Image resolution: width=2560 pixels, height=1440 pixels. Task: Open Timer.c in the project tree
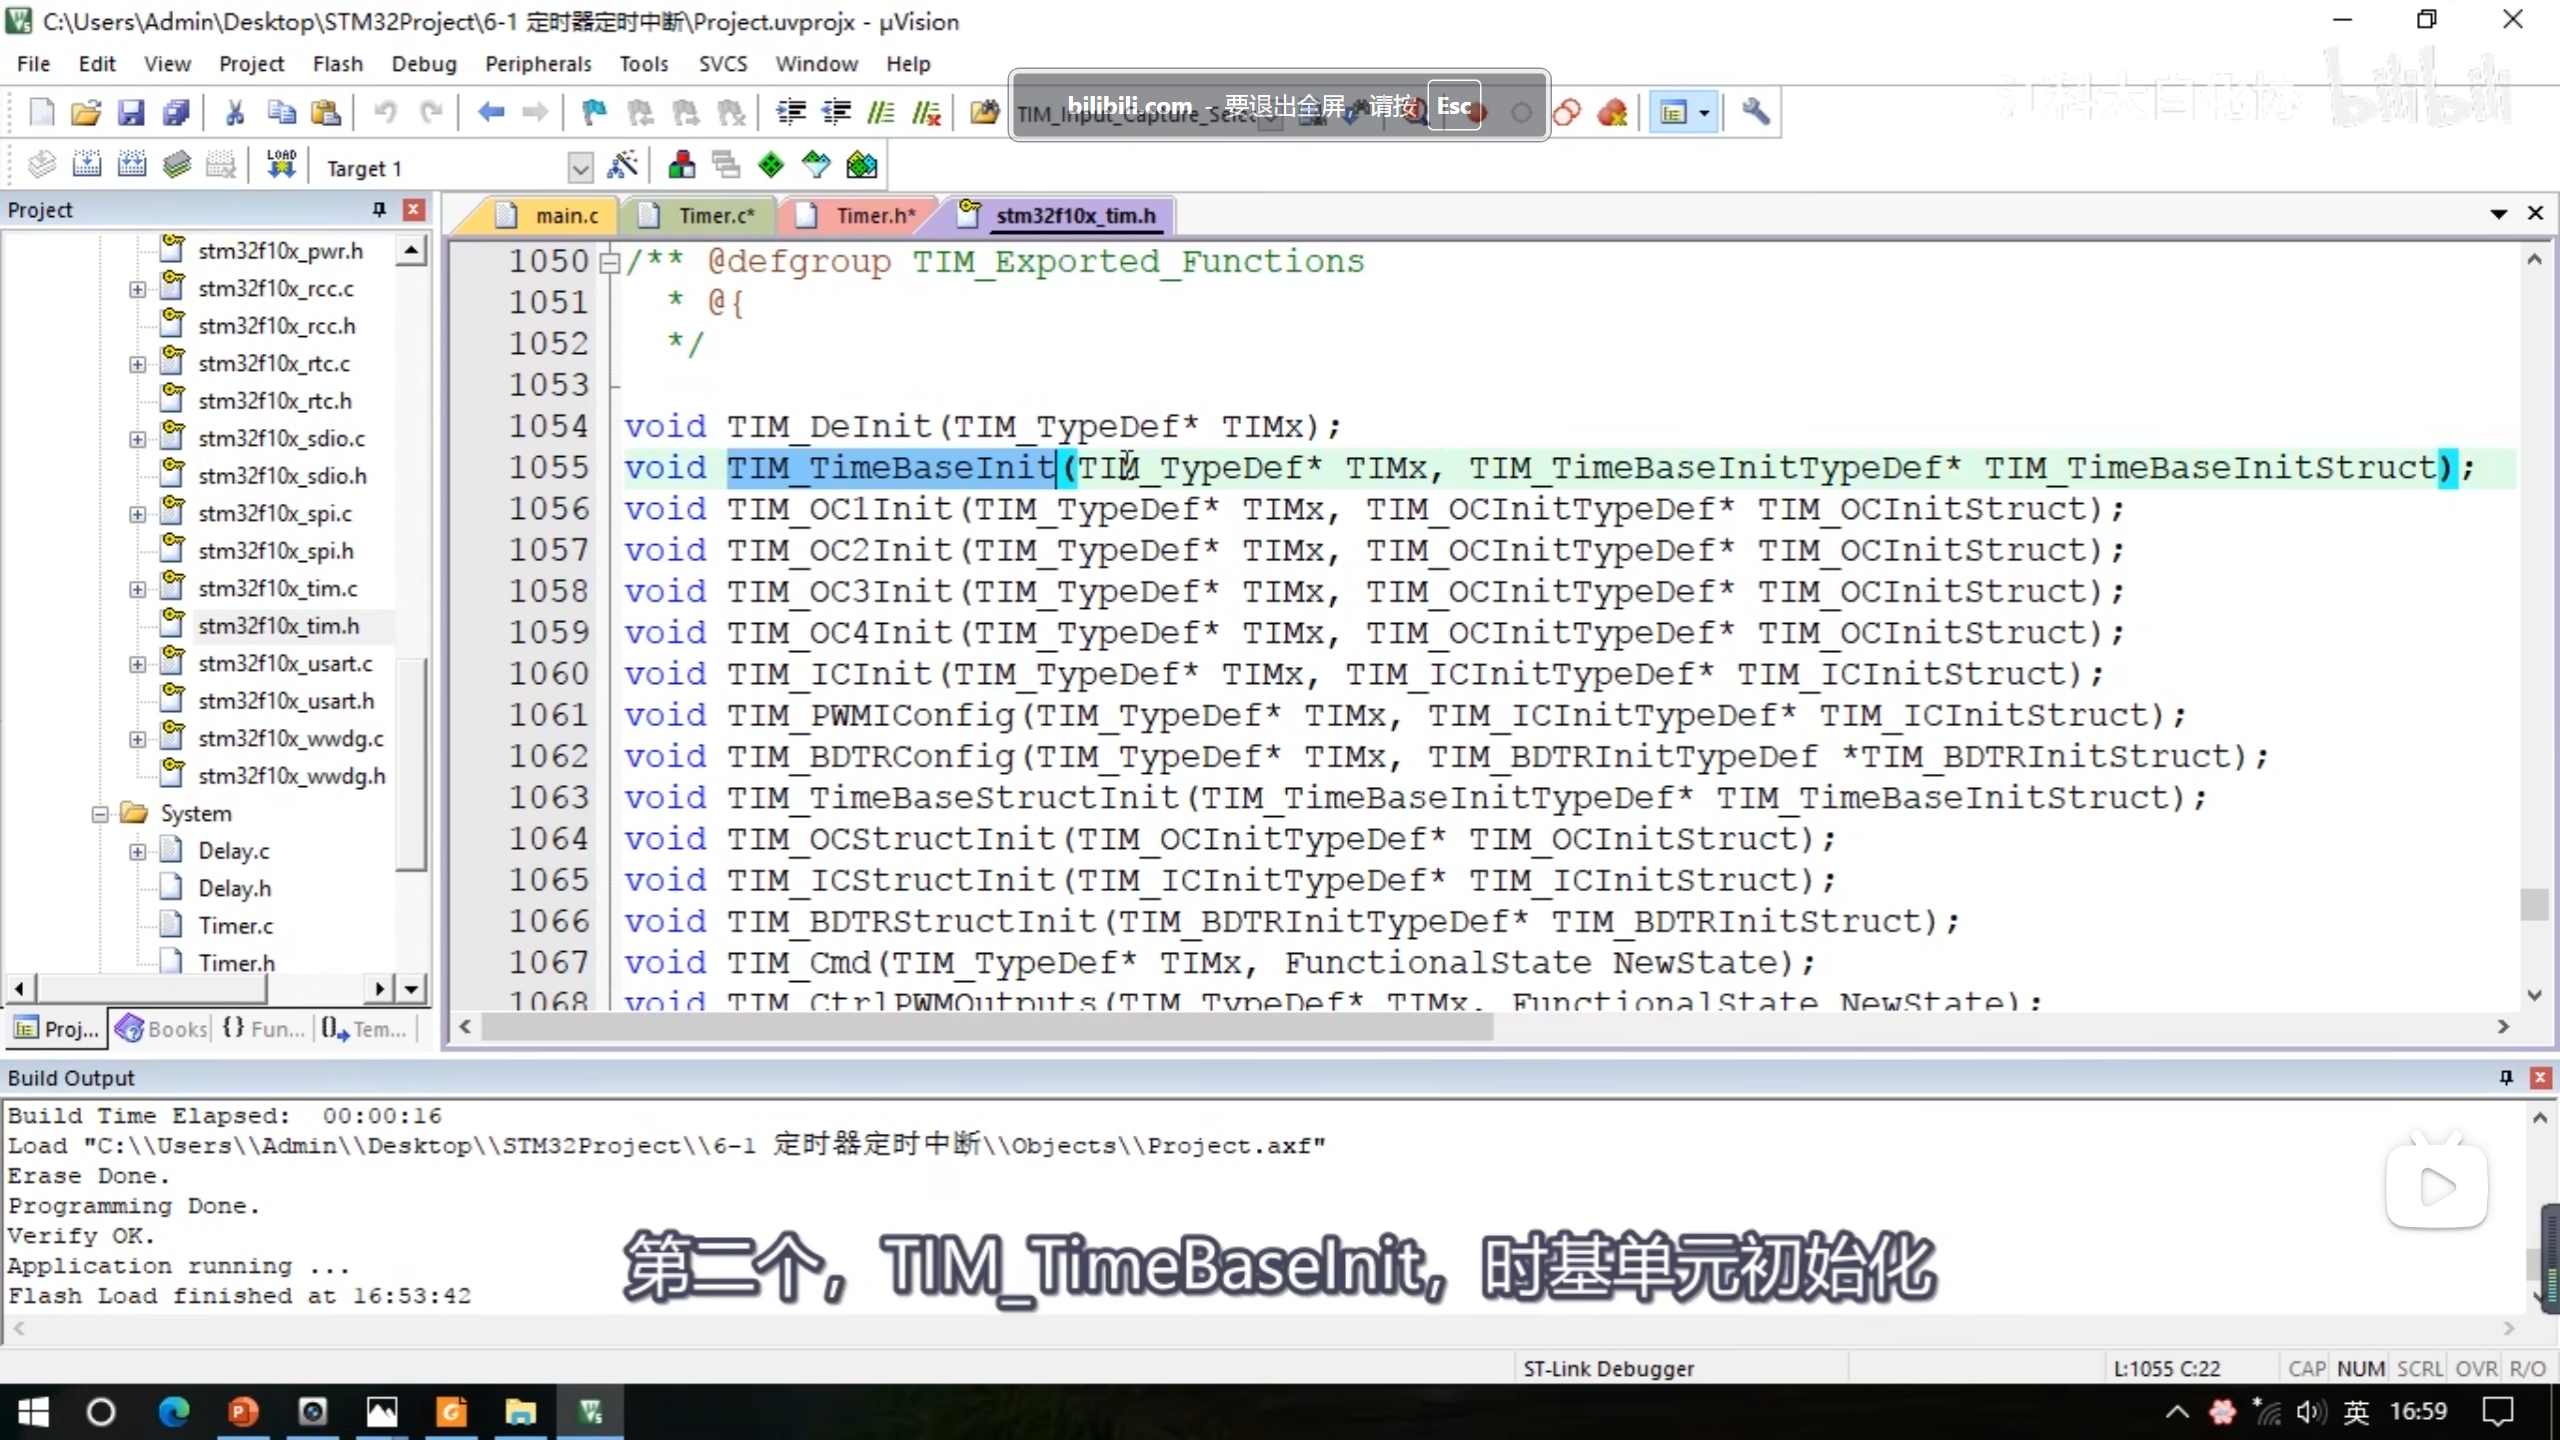coord(235,926)
